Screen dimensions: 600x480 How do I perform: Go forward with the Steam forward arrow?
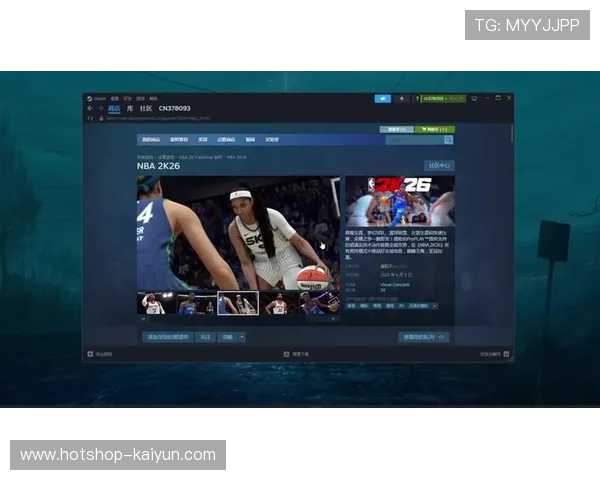[101, 108]
